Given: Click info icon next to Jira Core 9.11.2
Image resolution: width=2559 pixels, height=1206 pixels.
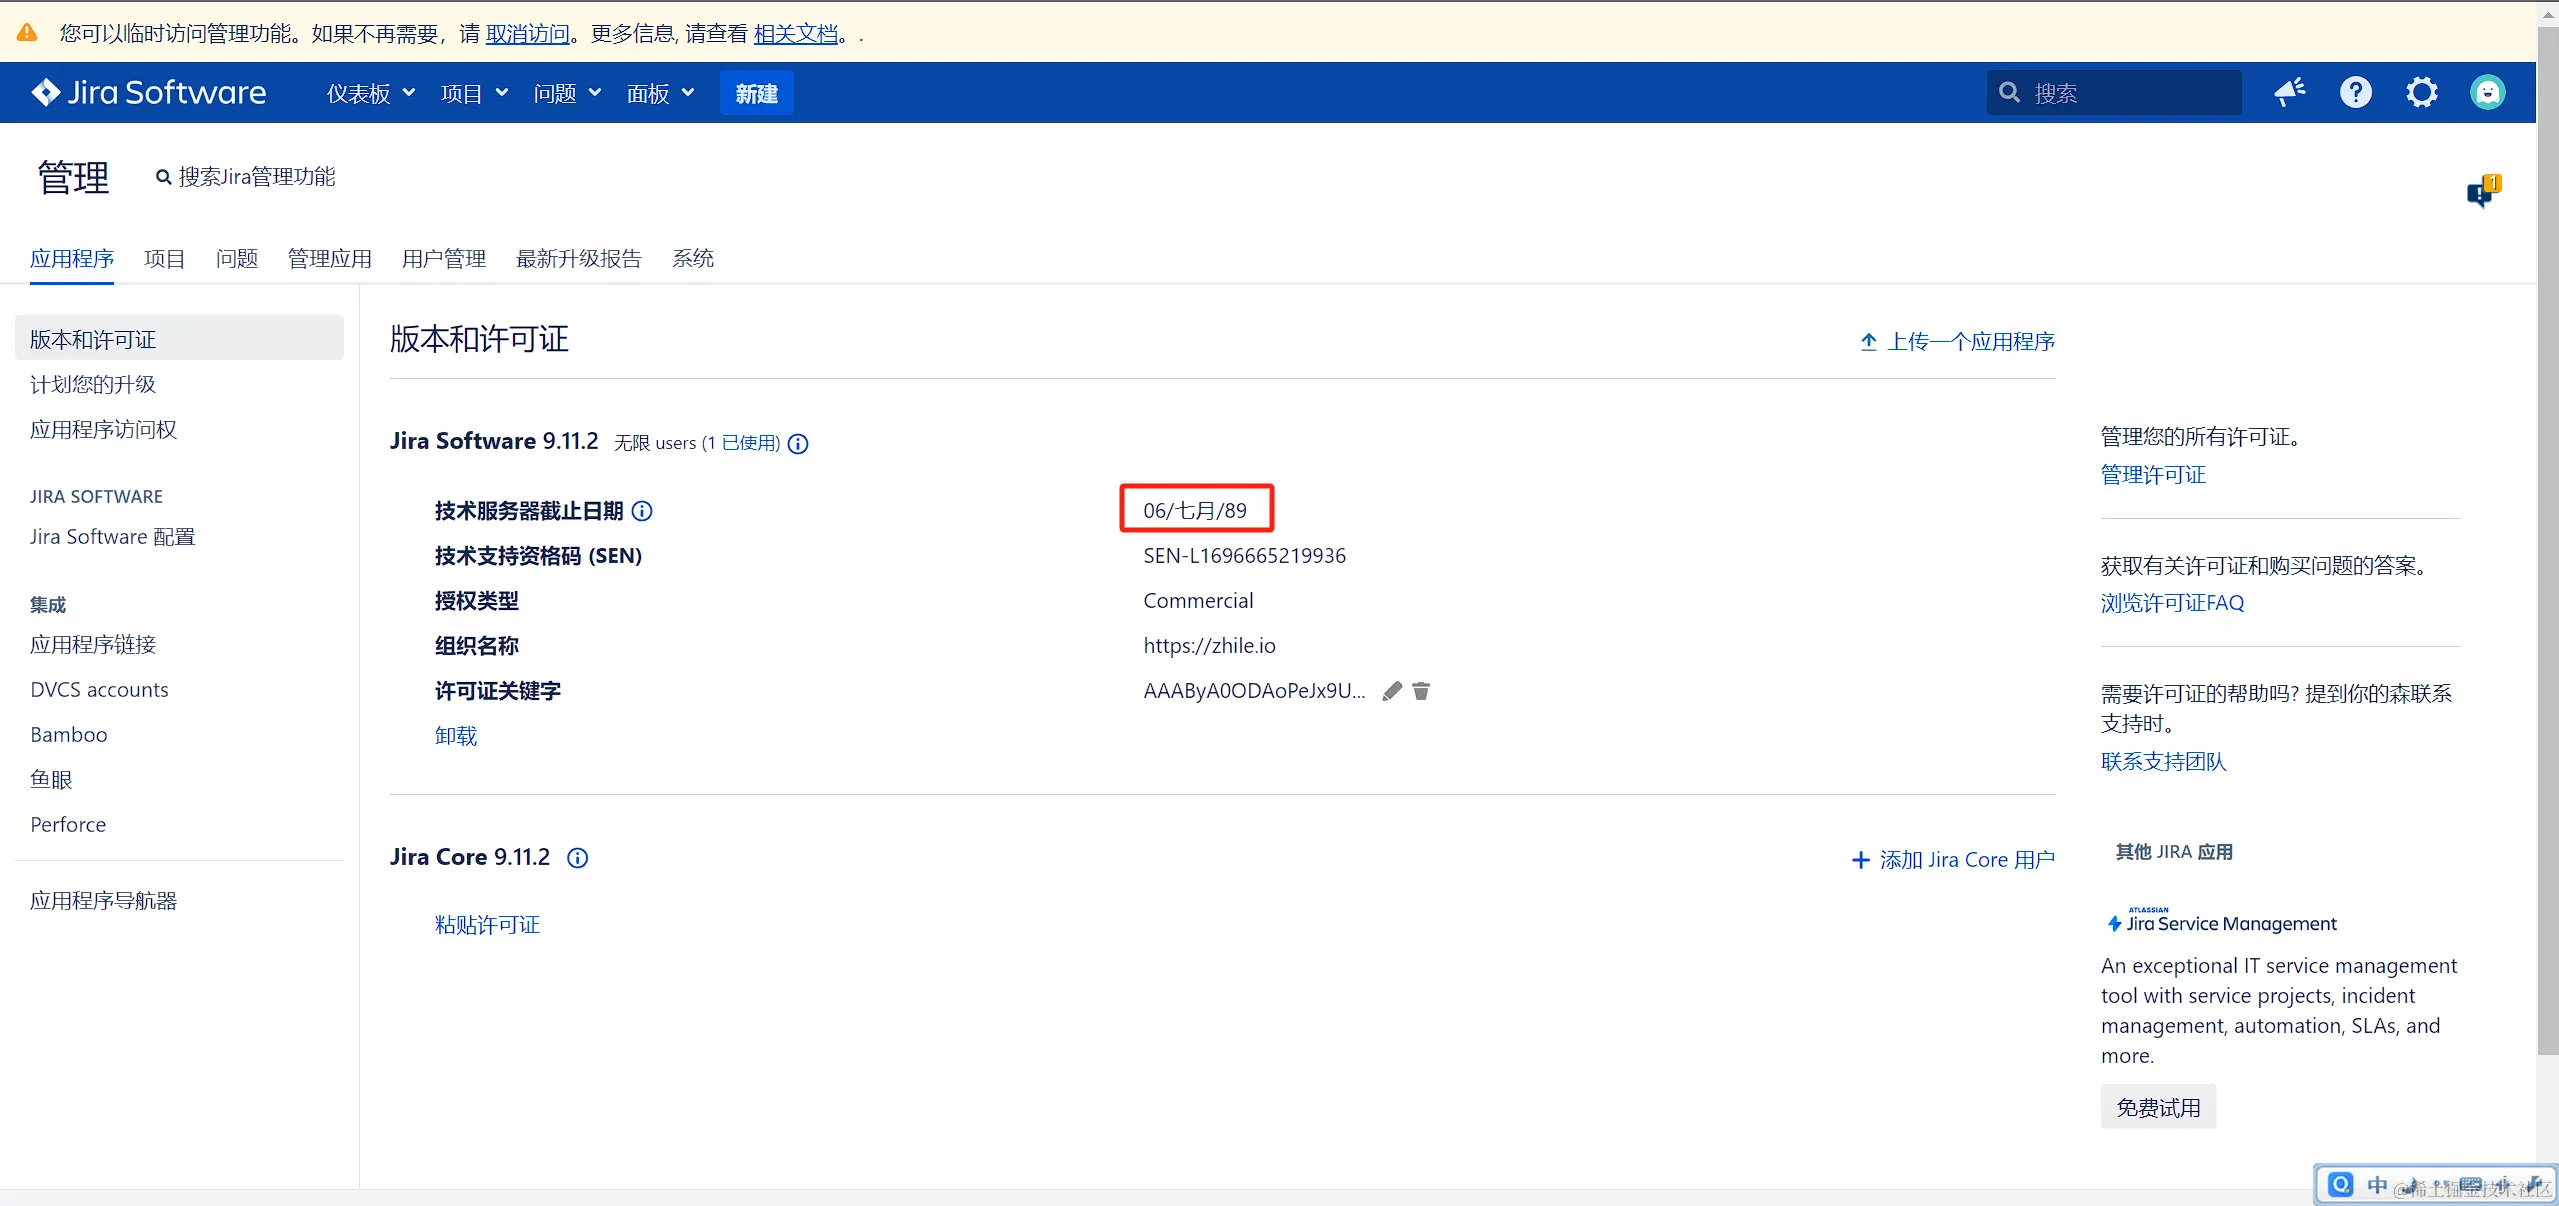Looking at the screenshot, I should 577,858.
